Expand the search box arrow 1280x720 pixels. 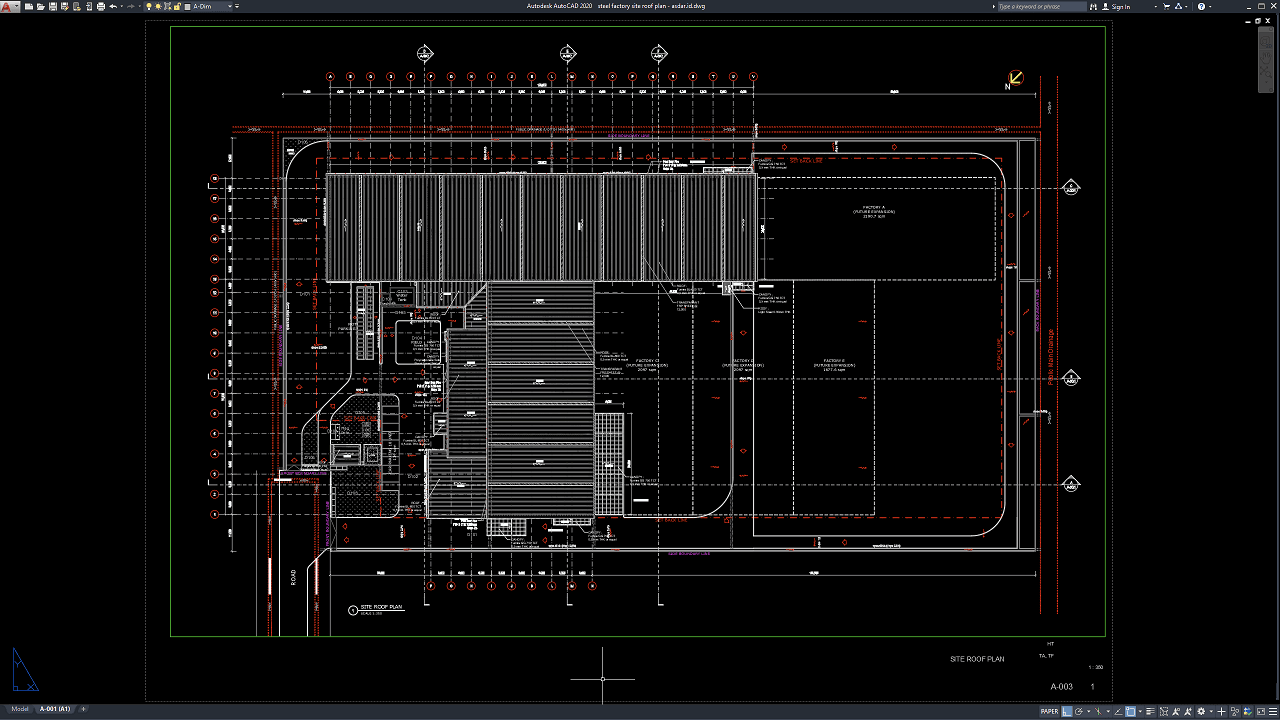pyautogui.click(x=992, y=6)
